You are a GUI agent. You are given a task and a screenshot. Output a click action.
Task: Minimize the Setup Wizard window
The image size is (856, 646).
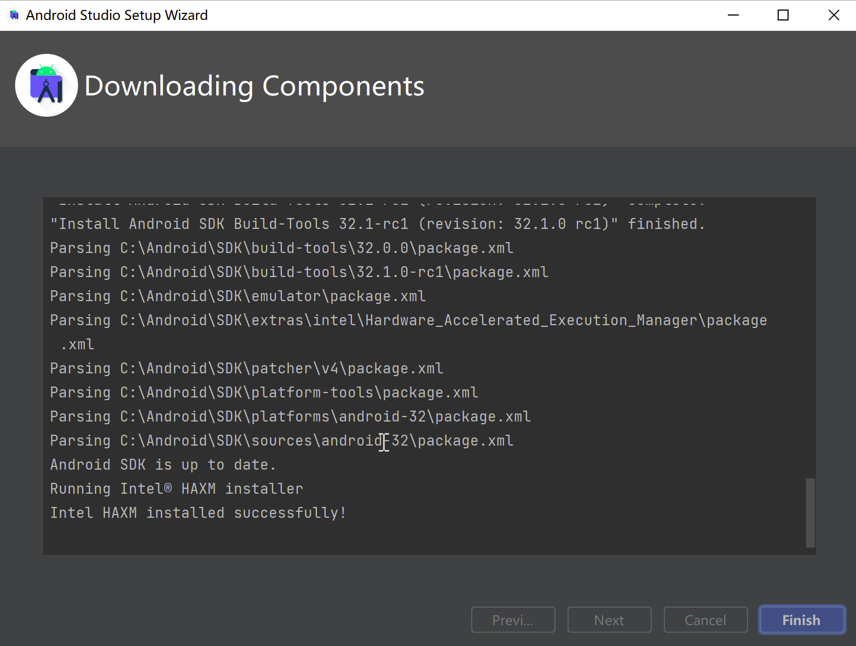(734, 15)
